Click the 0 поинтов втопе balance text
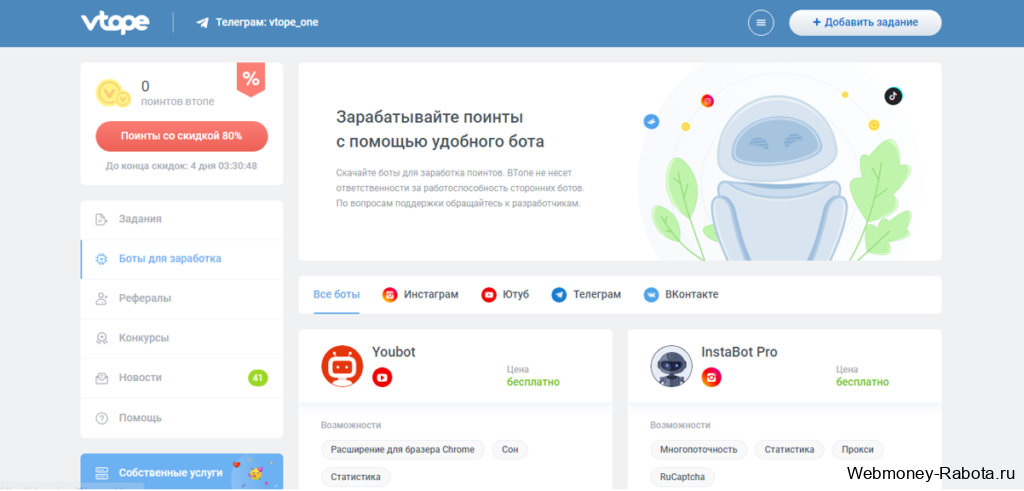The image size is (1024, 491). click(x=178, y=93)
